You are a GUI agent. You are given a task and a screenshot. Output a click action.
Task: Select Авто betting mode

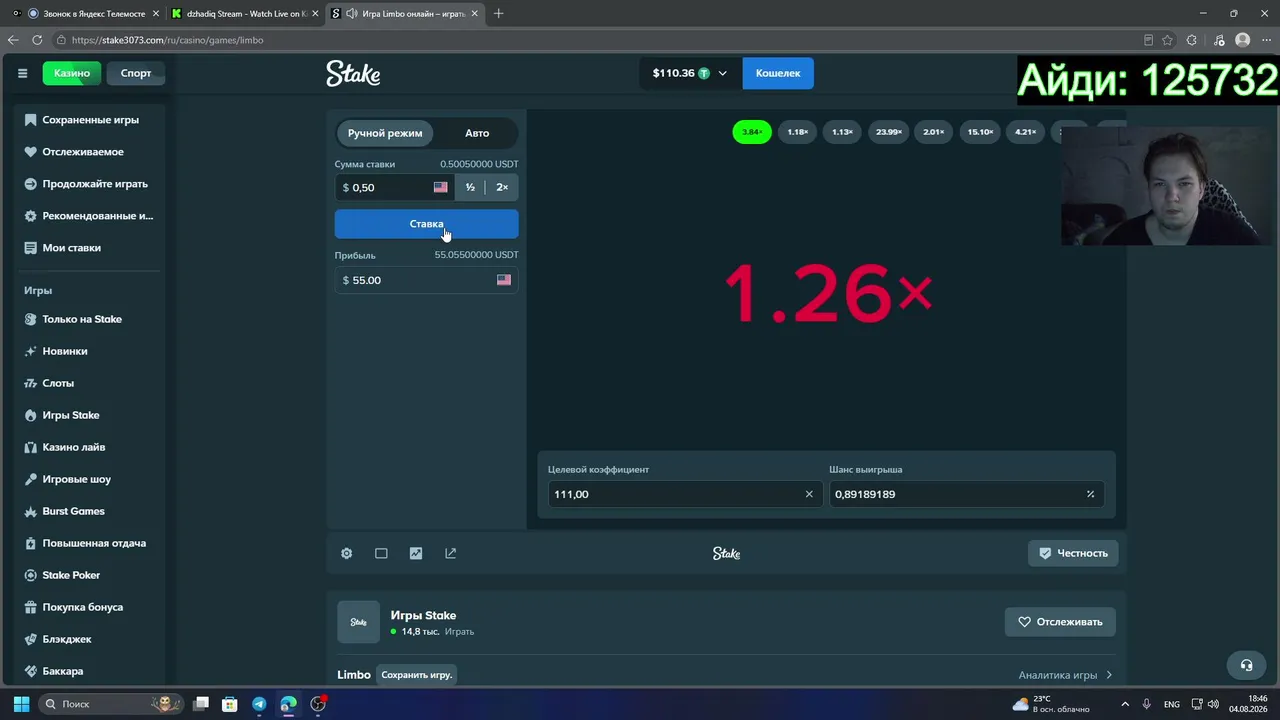click(477, 133)
